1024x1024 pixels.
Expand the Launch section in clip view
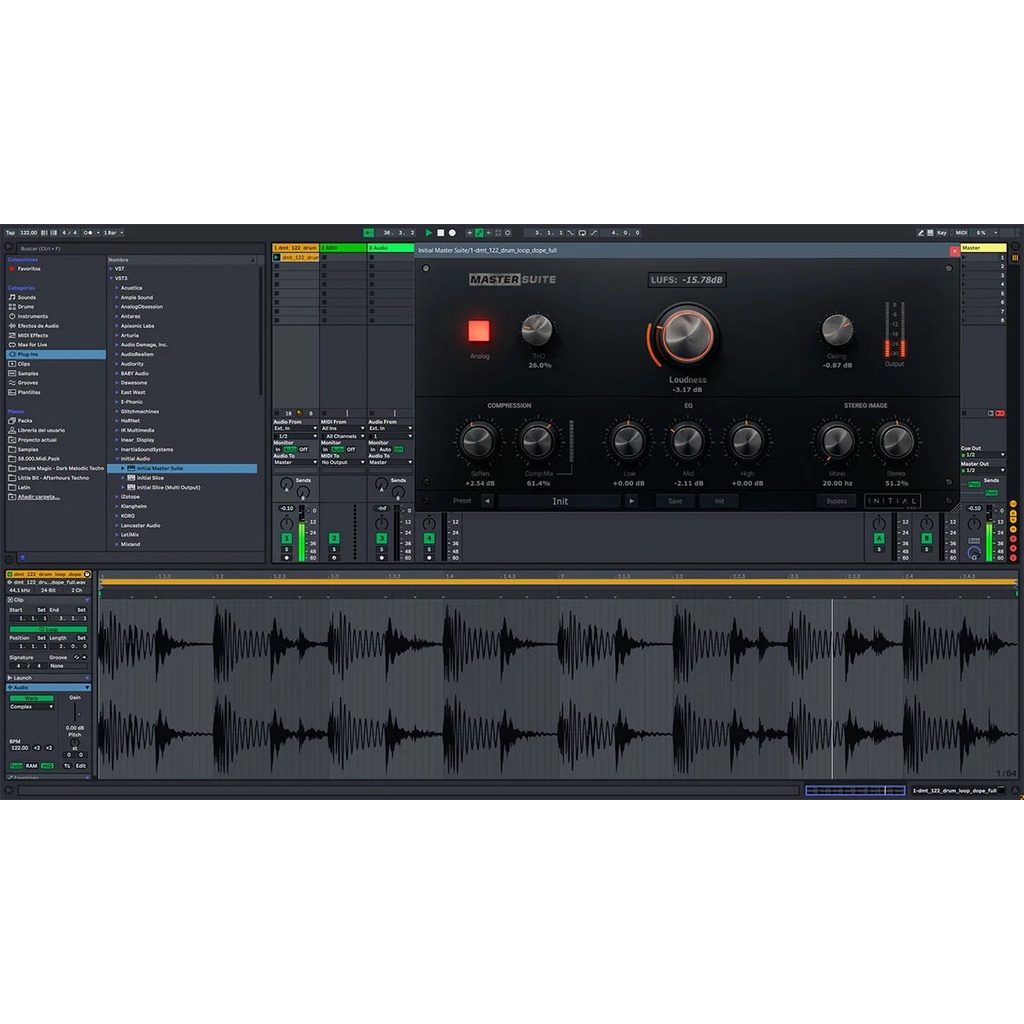coord(22,678)
